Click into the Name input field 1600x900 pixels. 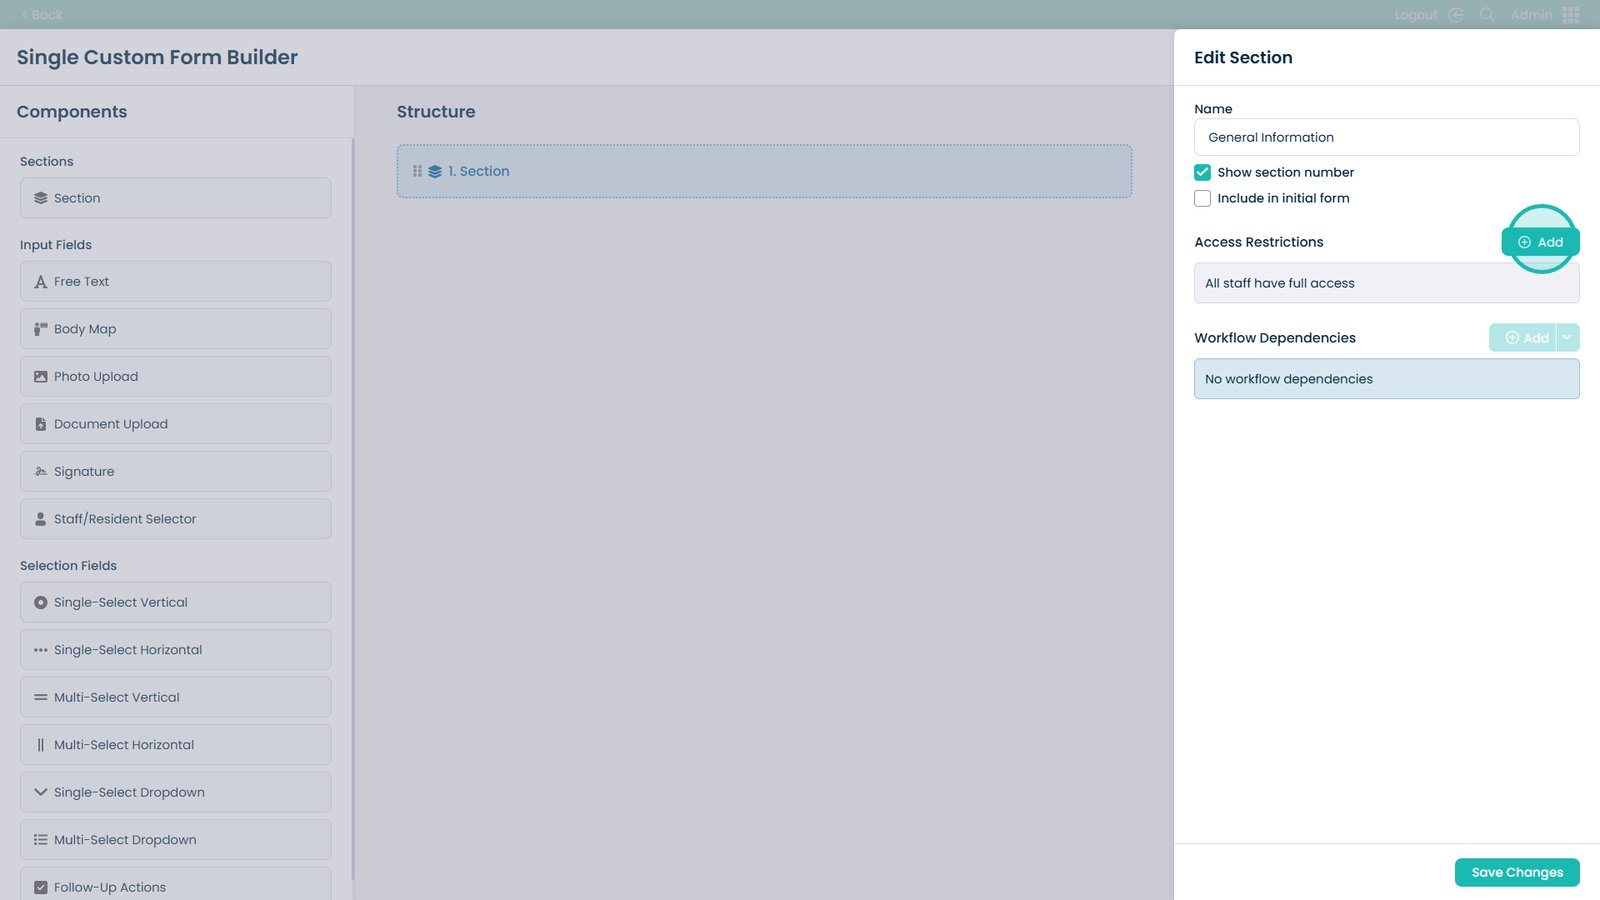(1387, 137)
